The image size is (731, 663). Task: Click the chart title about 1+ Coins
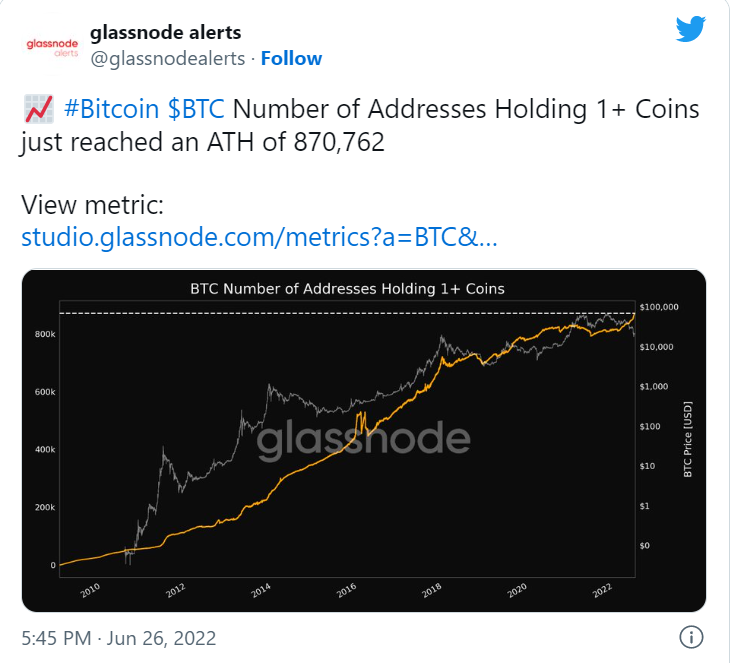(x=347, y=289)
